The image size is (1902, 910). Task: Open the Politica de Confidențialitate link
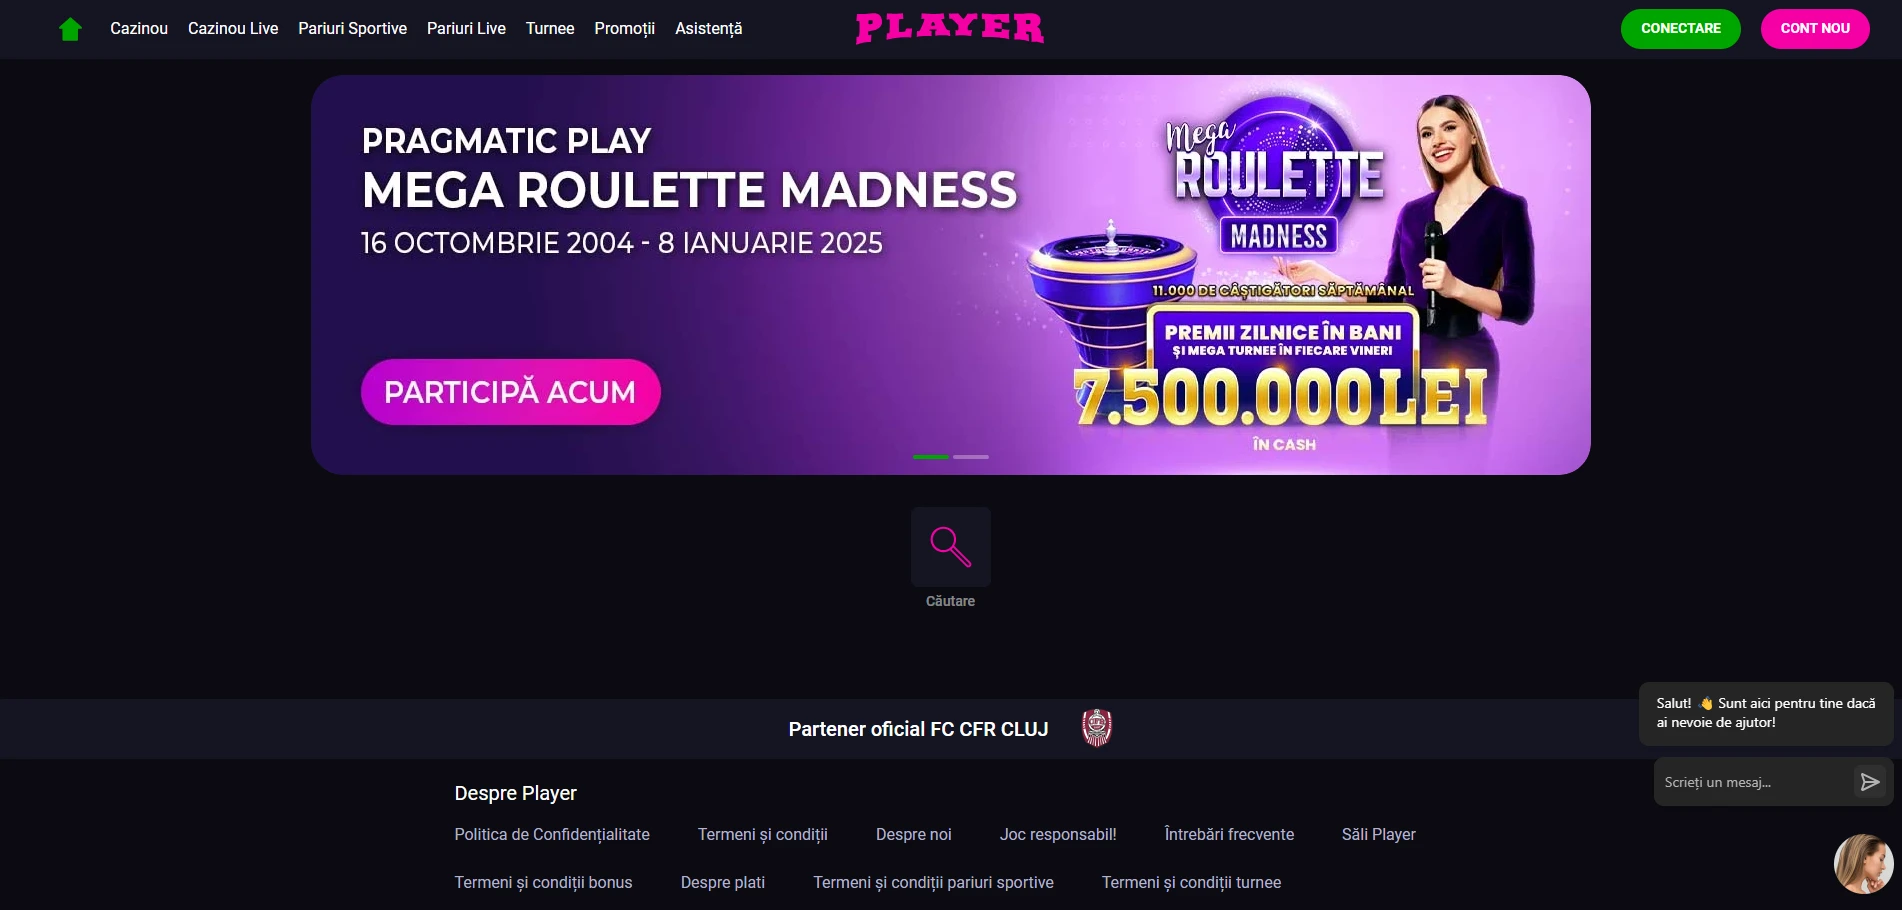(x=552, y=834)
